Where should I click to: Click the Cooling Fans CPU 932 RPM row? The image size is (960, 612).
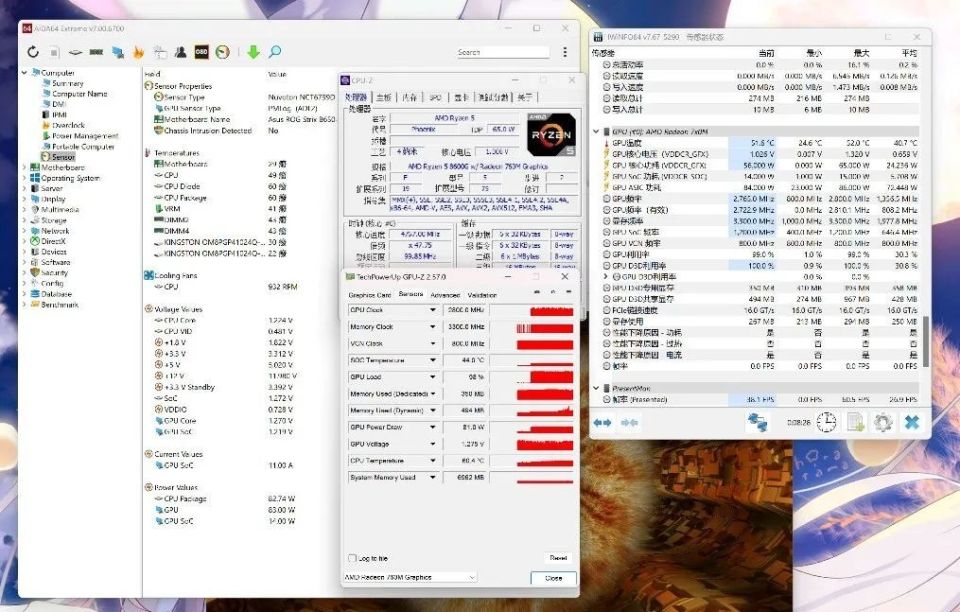(x=226, y=286)
